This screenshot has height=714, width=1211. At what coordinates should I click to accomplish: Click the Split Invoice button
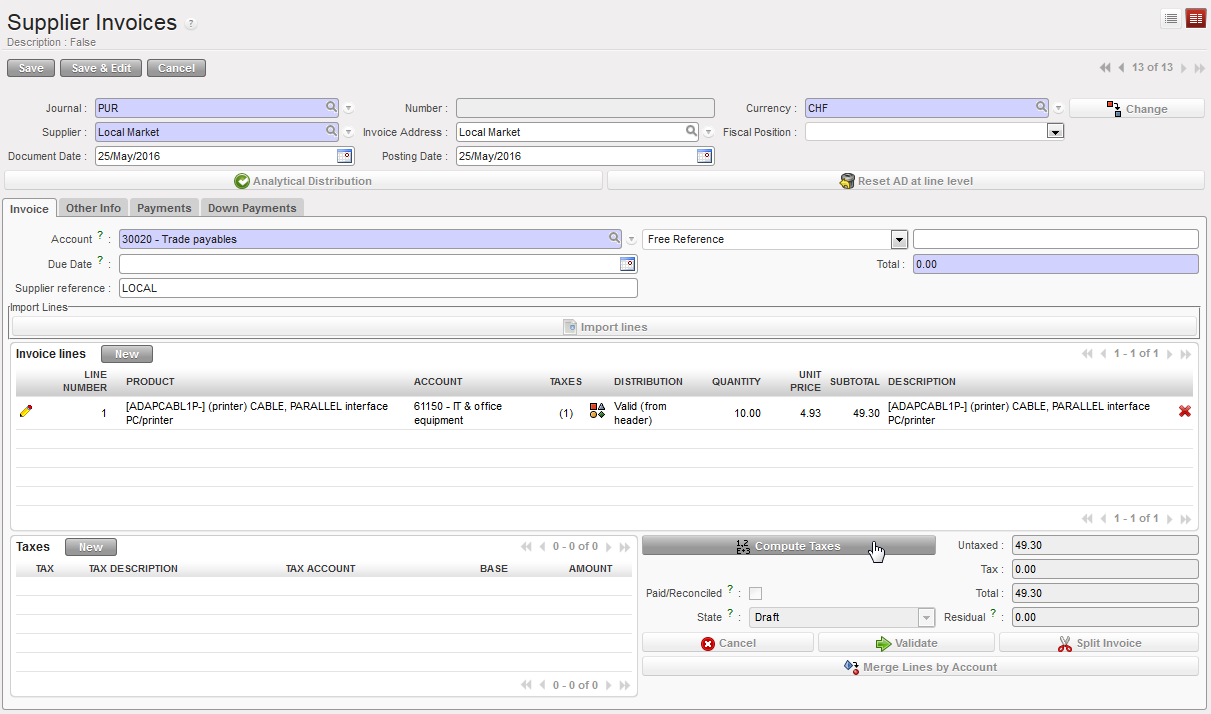point(1098,643)
